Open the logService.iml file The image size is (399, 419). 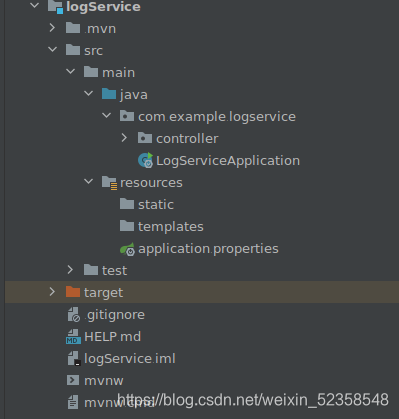[130, 359]
